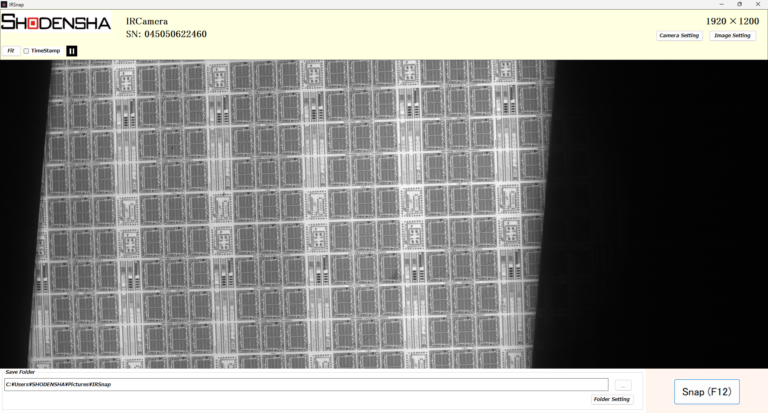Open Folder Setting
The width and height of the screenshot is (768, 413).
(x=612, y=399)
